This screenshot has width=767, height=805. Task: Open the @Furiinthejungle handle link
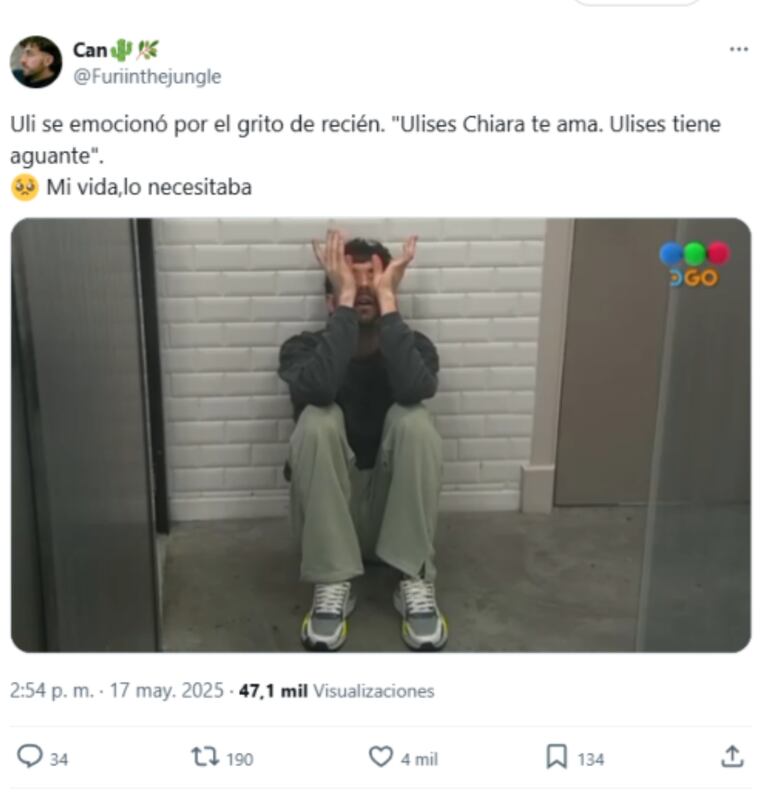147,76
